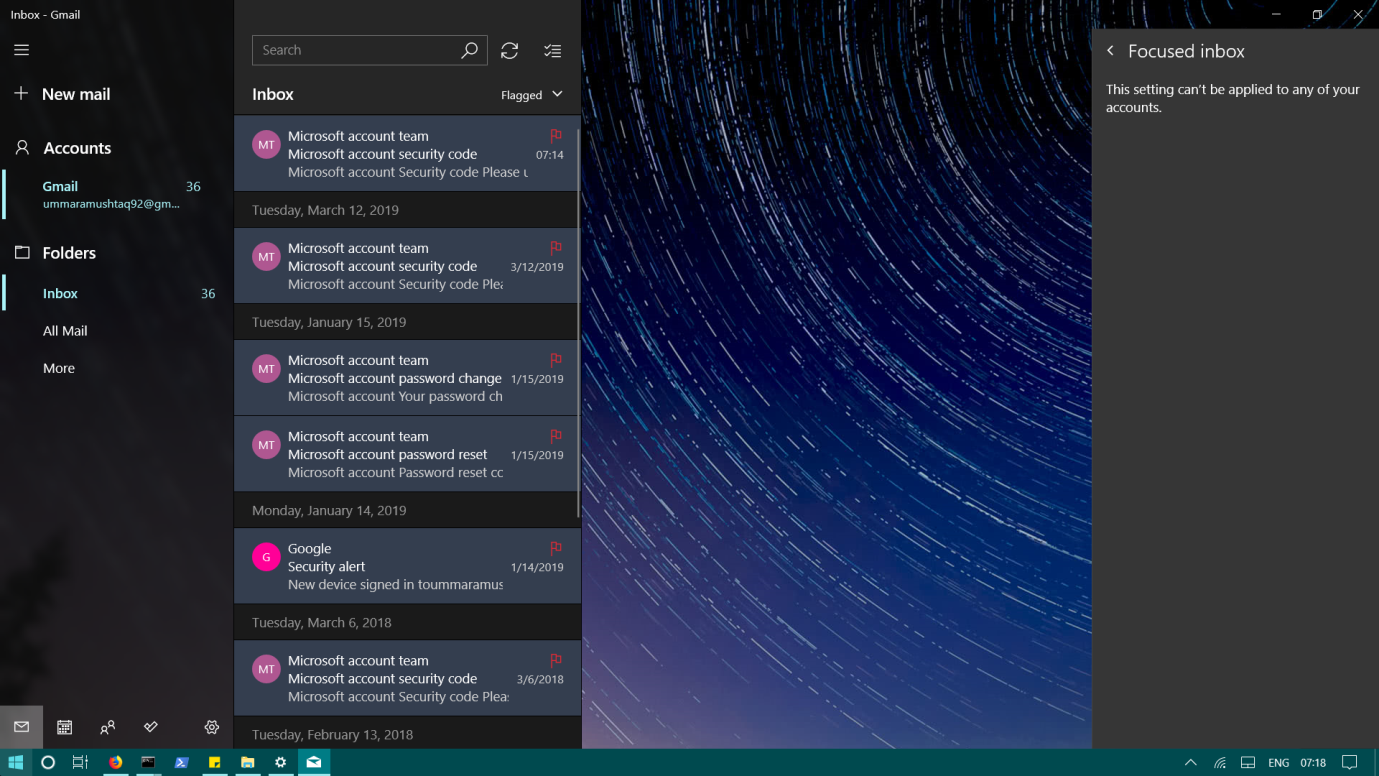This screenshot has height=776, width=1379.
Task: Collapse the Focused inbox panel with back chevron
Action: [x=1110, y=50]
